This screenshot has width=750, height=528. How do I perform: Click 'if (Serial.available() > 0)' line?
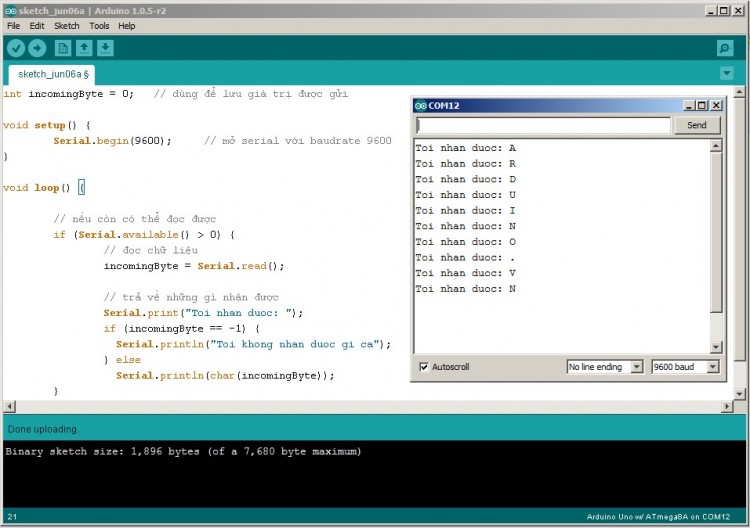click(144, 235)
